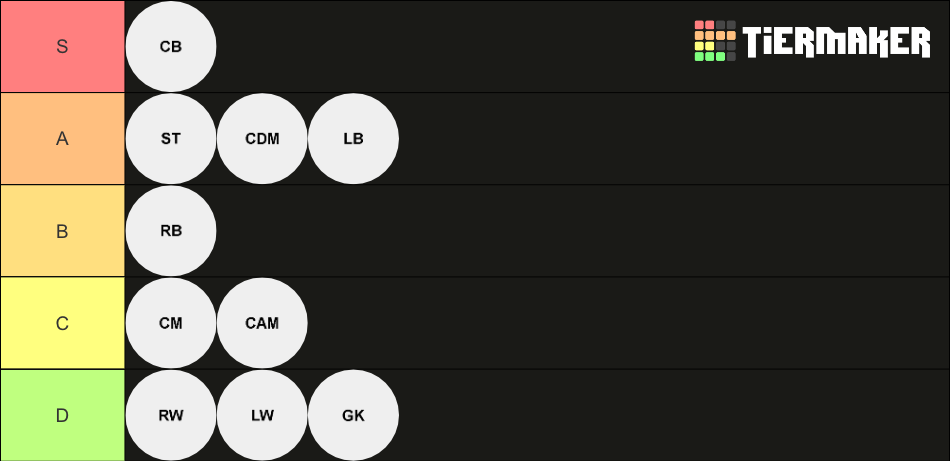Image resolution: width=950 pixels, height=461 pixels.
Task: Select the GK goalkeeper circle
Action: tap(353, 415)
